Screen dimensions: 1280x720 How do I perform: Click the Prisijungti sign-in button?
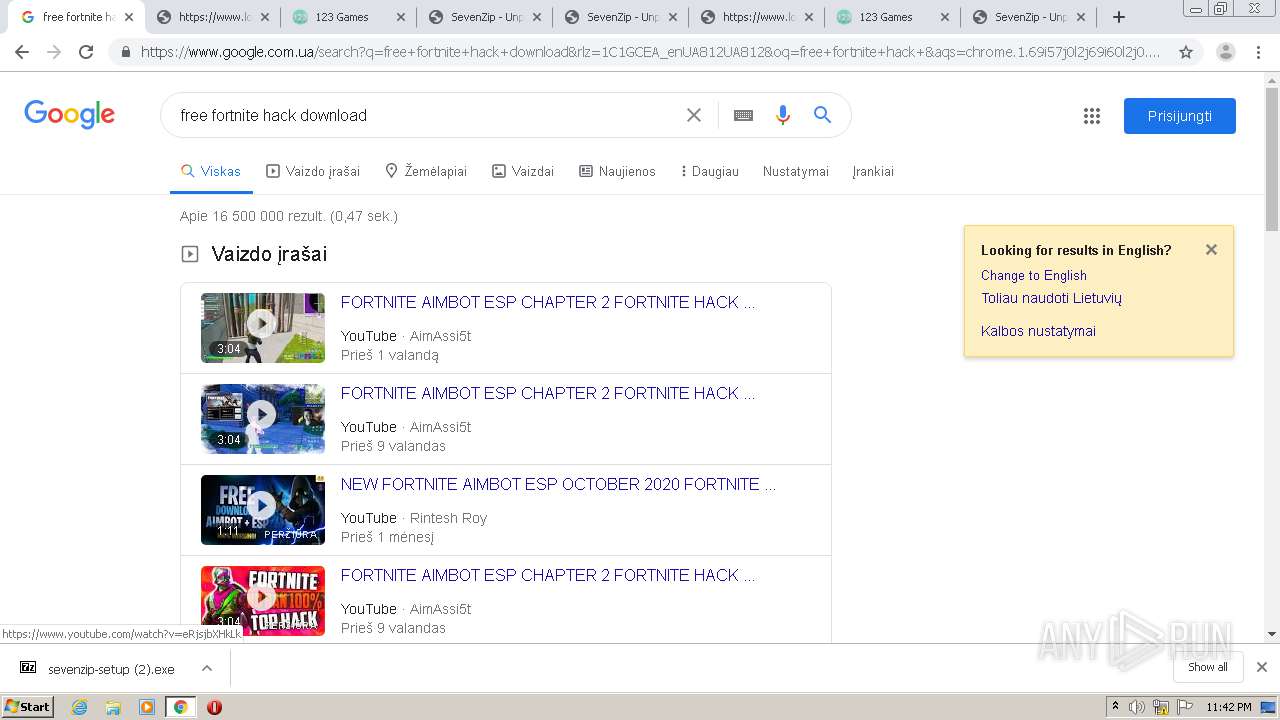pos(1180,116)
